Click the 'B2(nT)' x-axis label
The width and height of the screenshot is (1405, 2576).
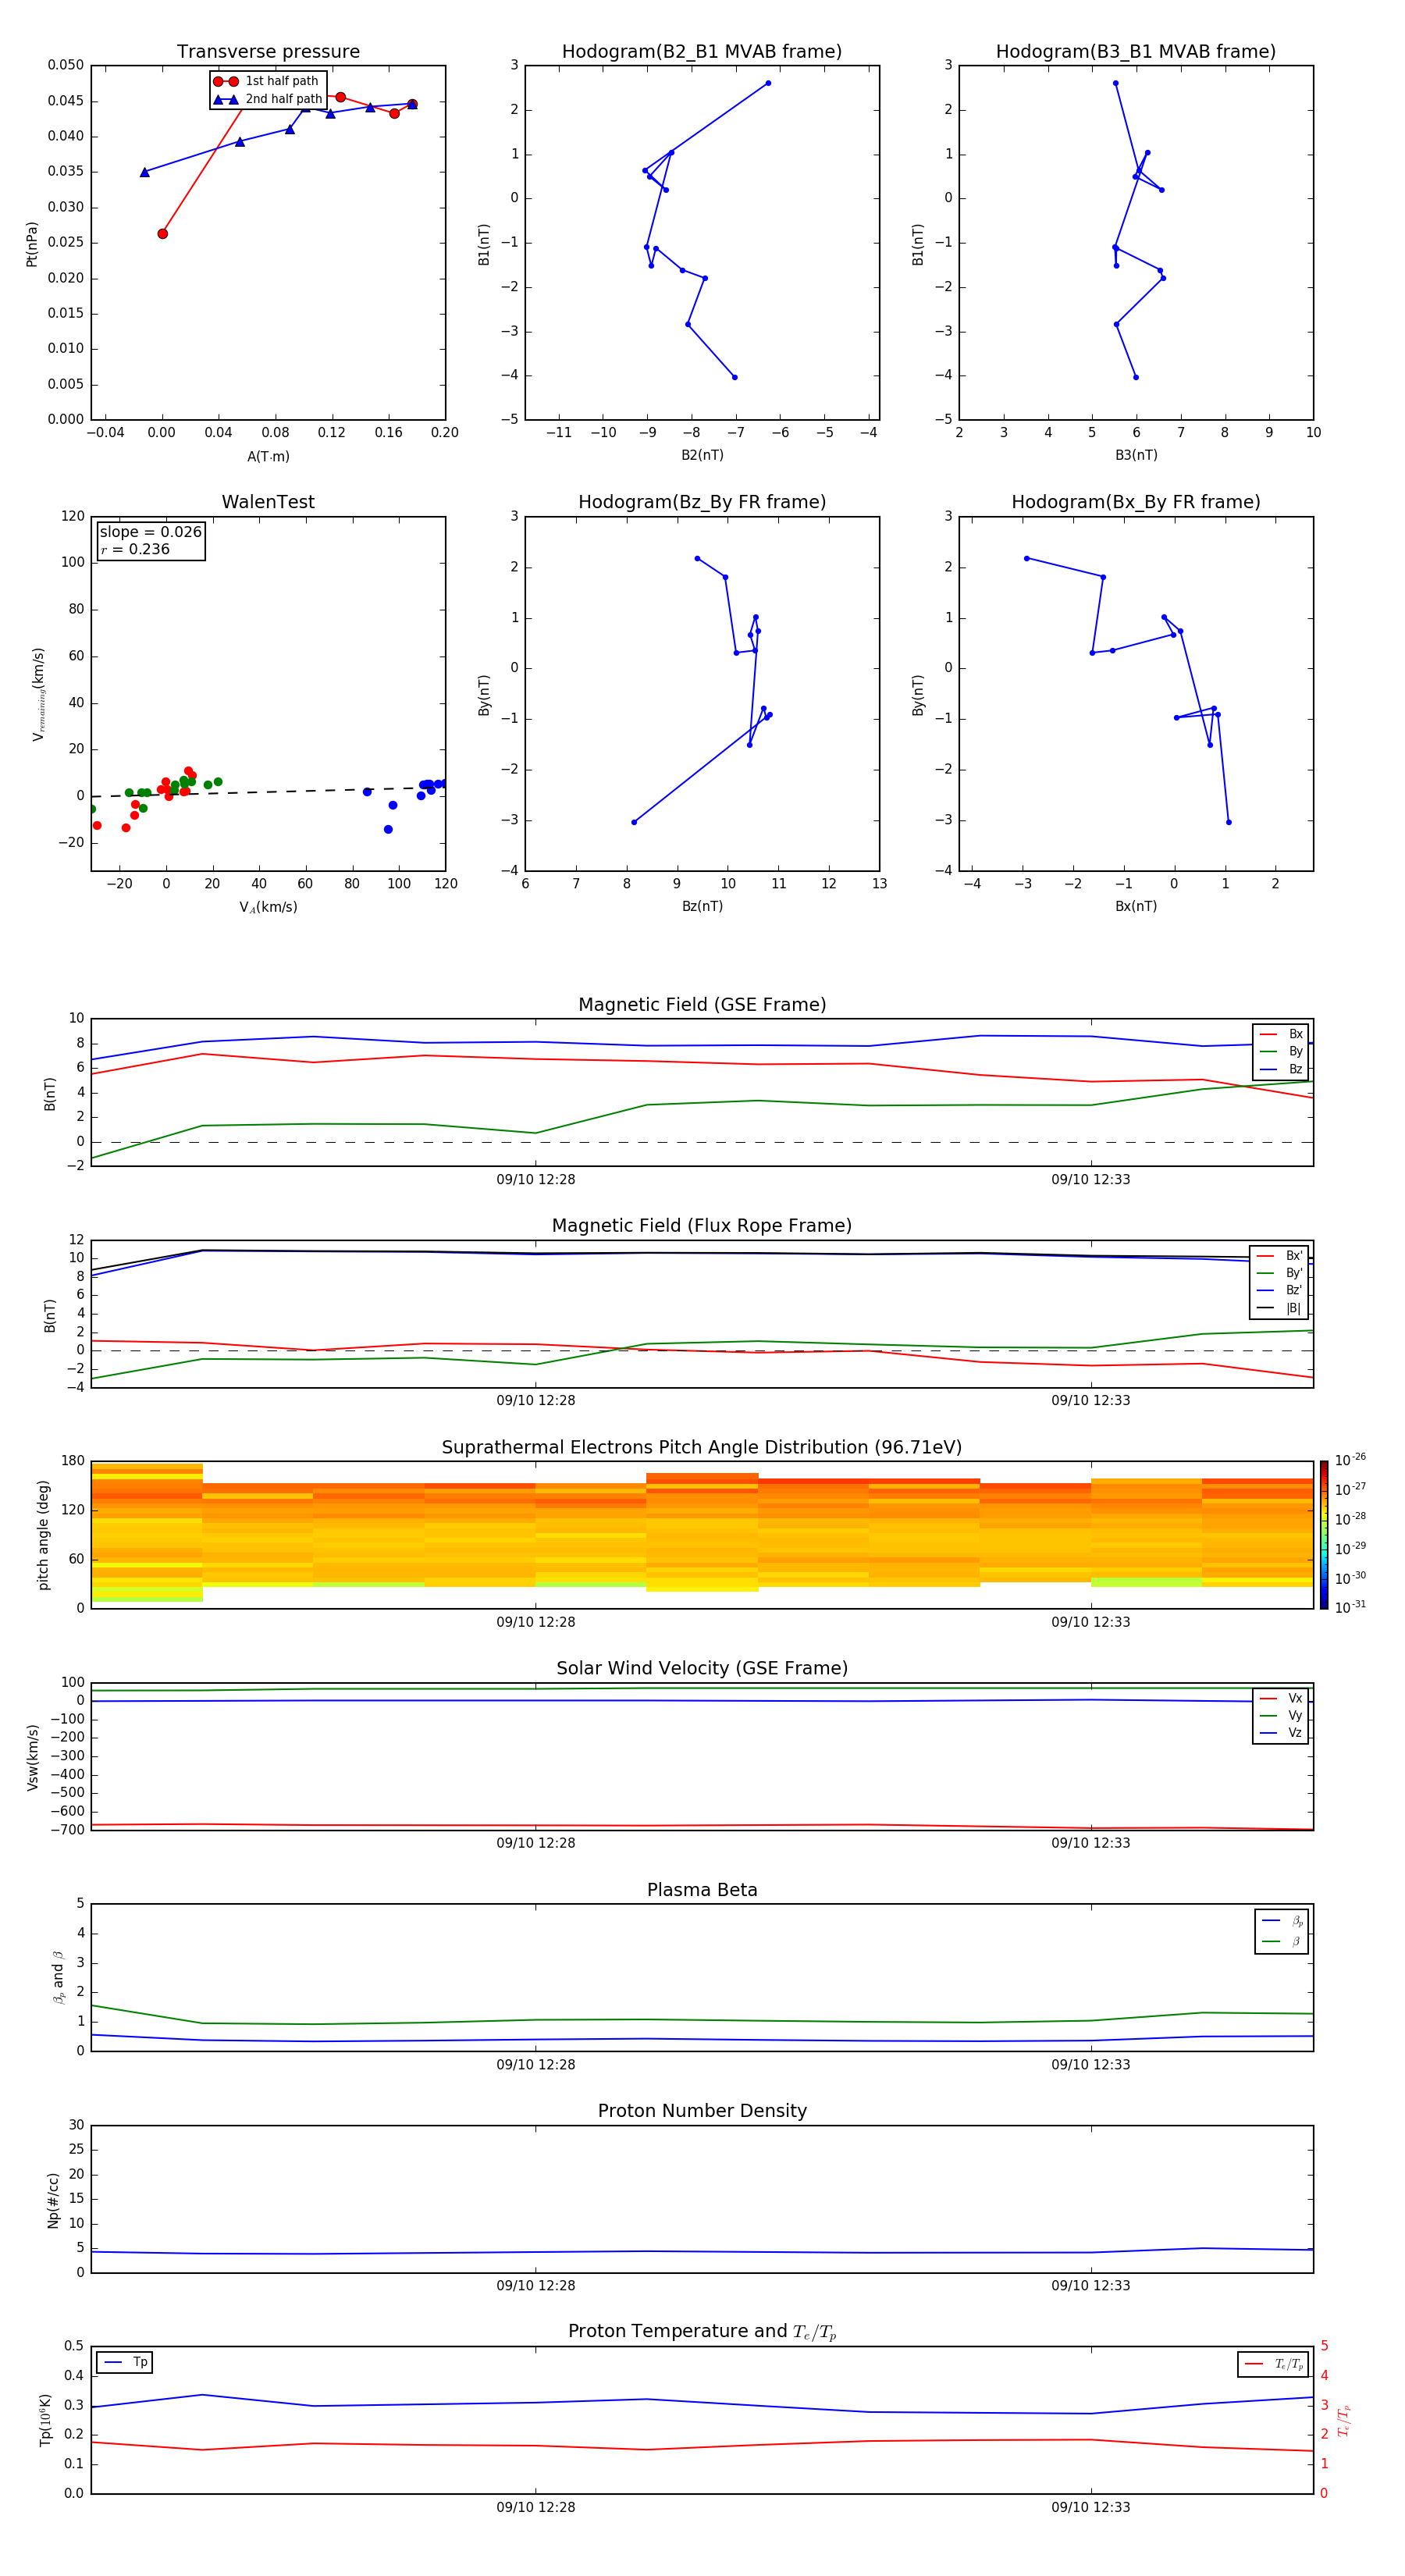(702, 456)
